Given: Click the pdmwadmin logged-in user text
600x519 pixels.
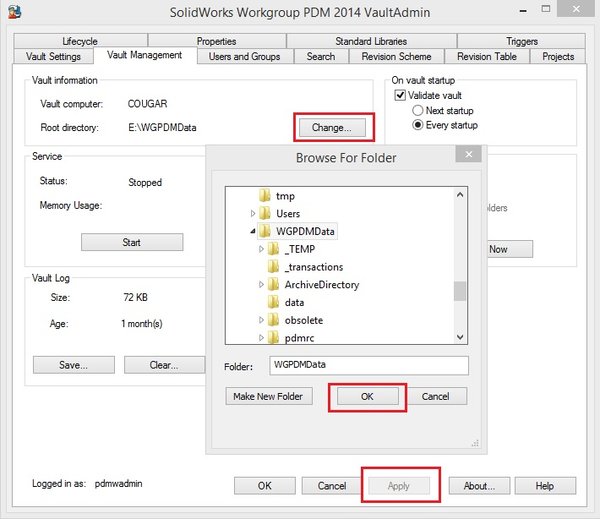Looking at the screenshot, I should 119,483.
